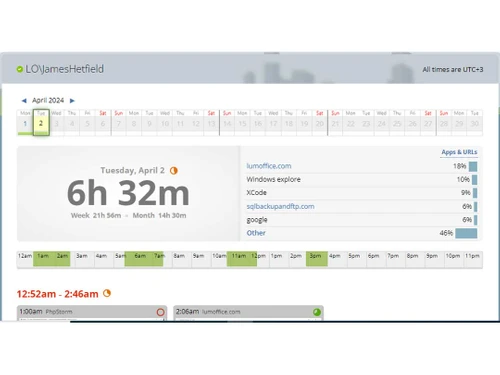Click the google row

point(362,220)
